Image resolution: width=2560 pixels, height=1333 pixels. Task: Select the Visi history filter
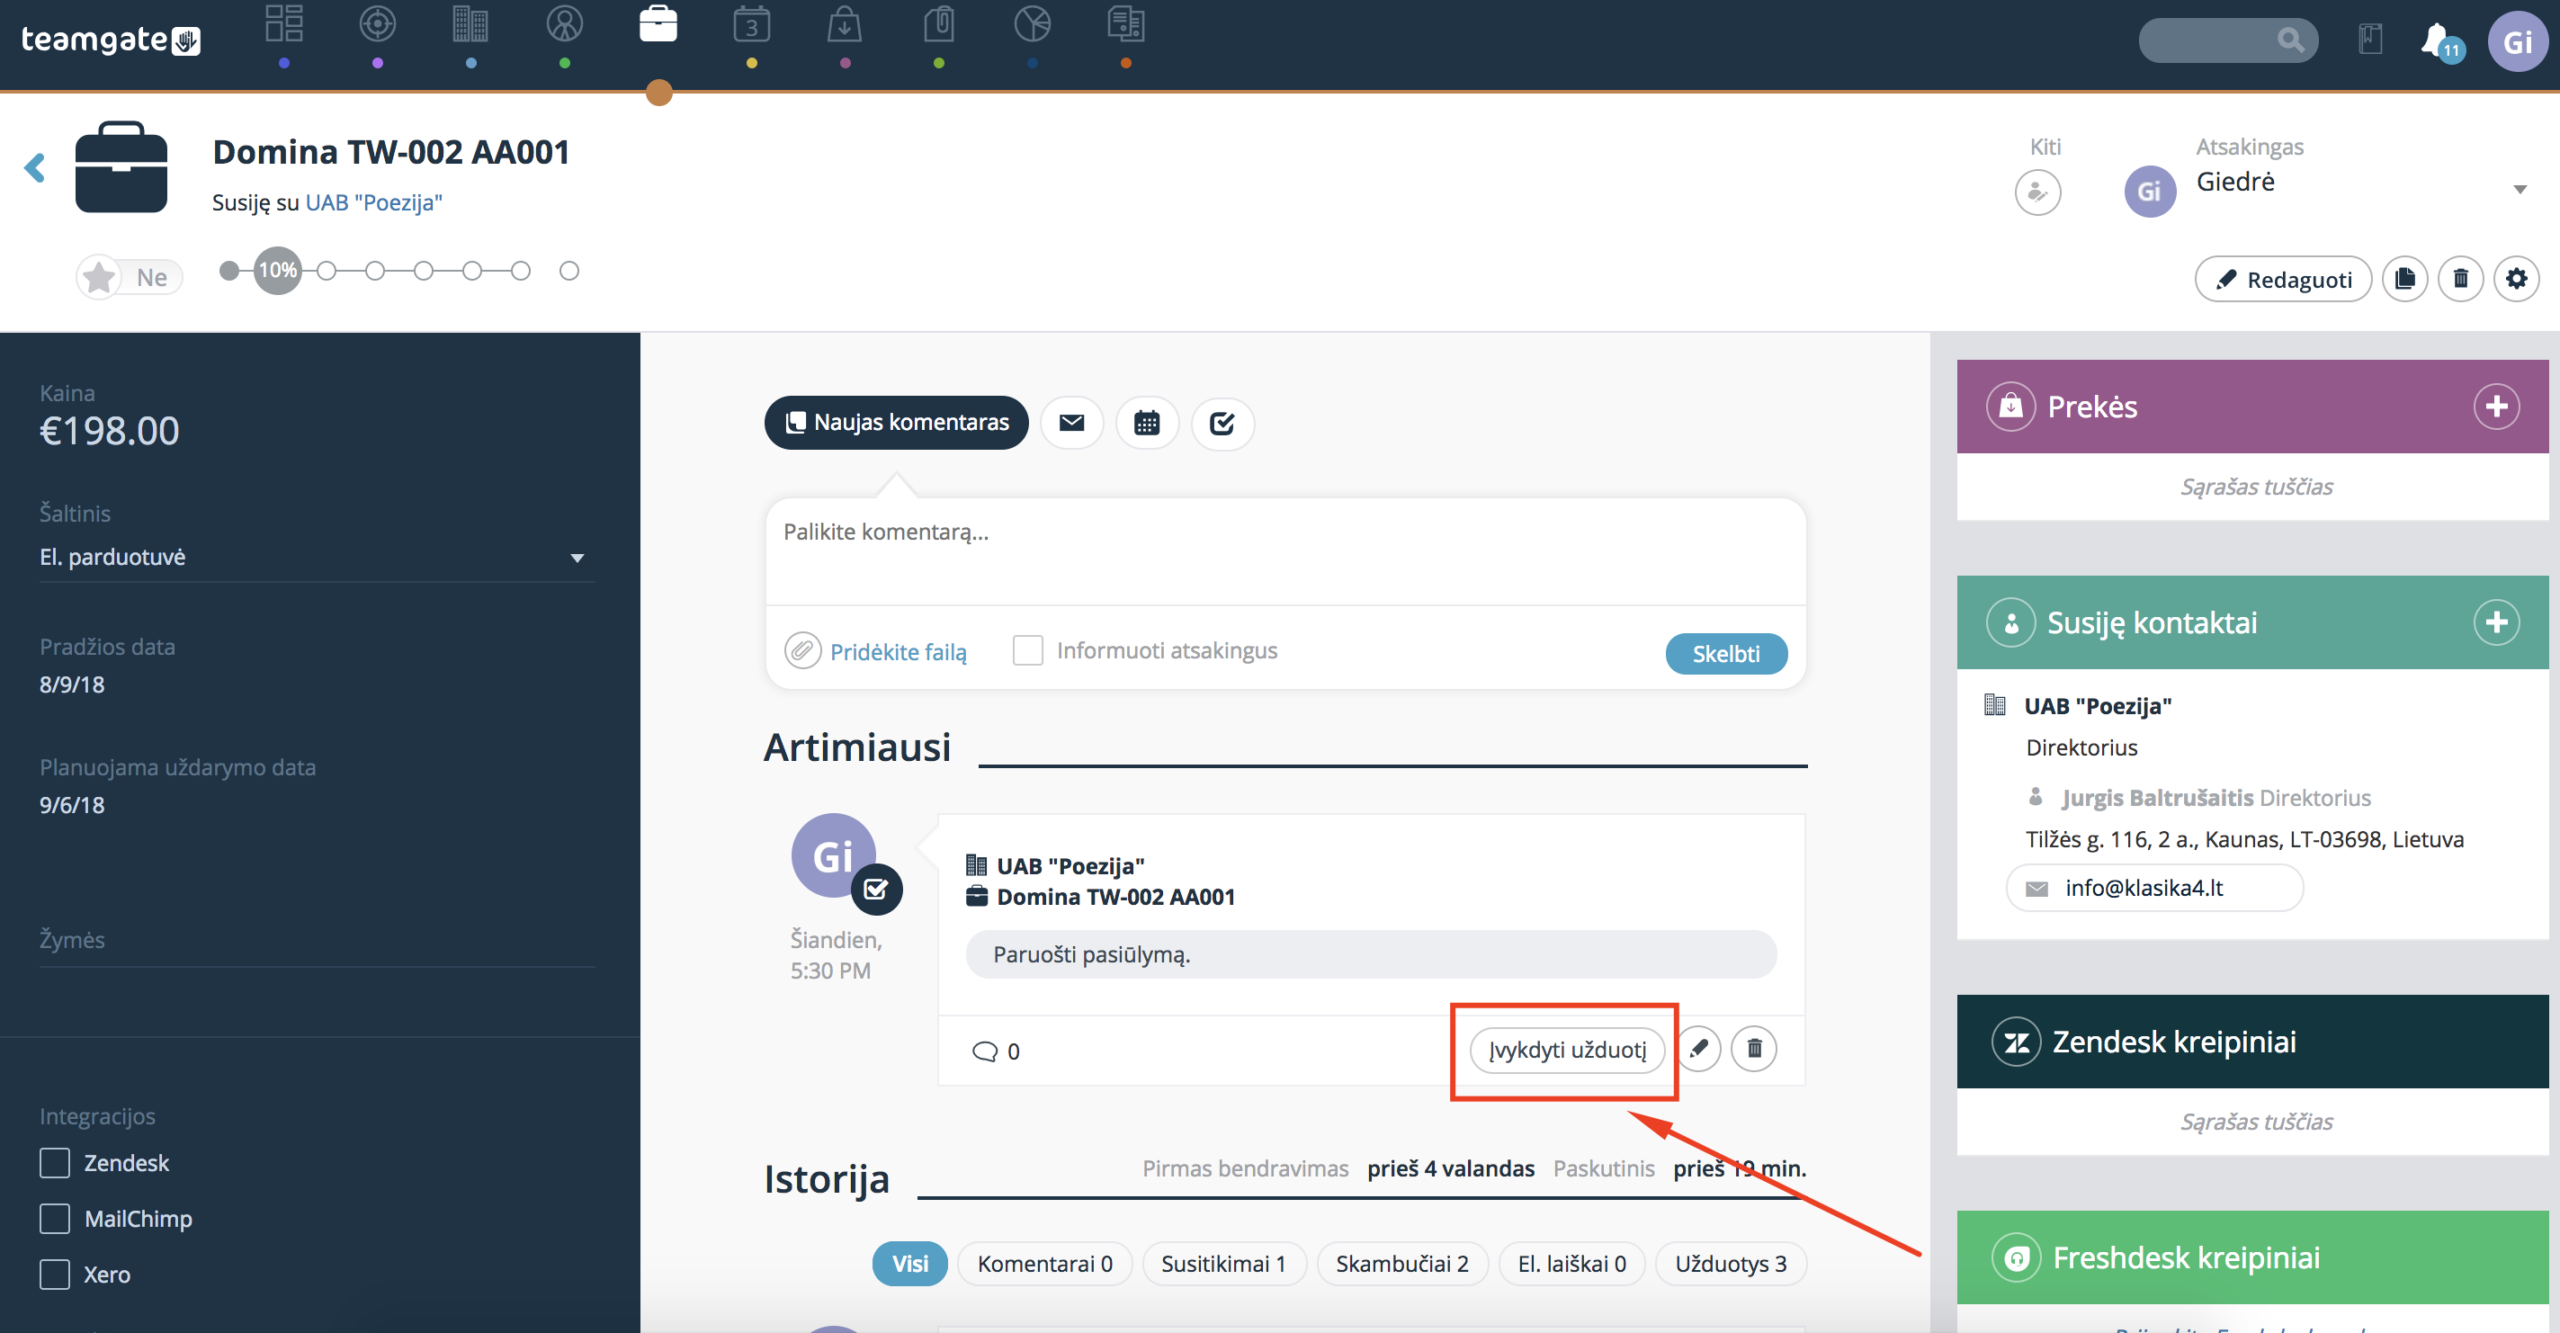pos(909,1264)
